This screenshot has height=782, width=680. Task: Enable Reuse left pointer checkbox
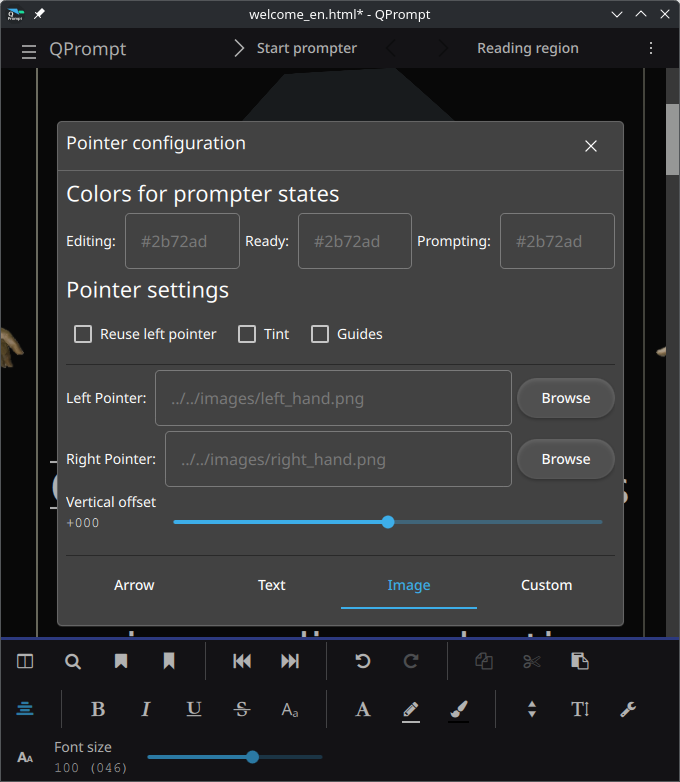pyautogui.click(x=83, y=334)
